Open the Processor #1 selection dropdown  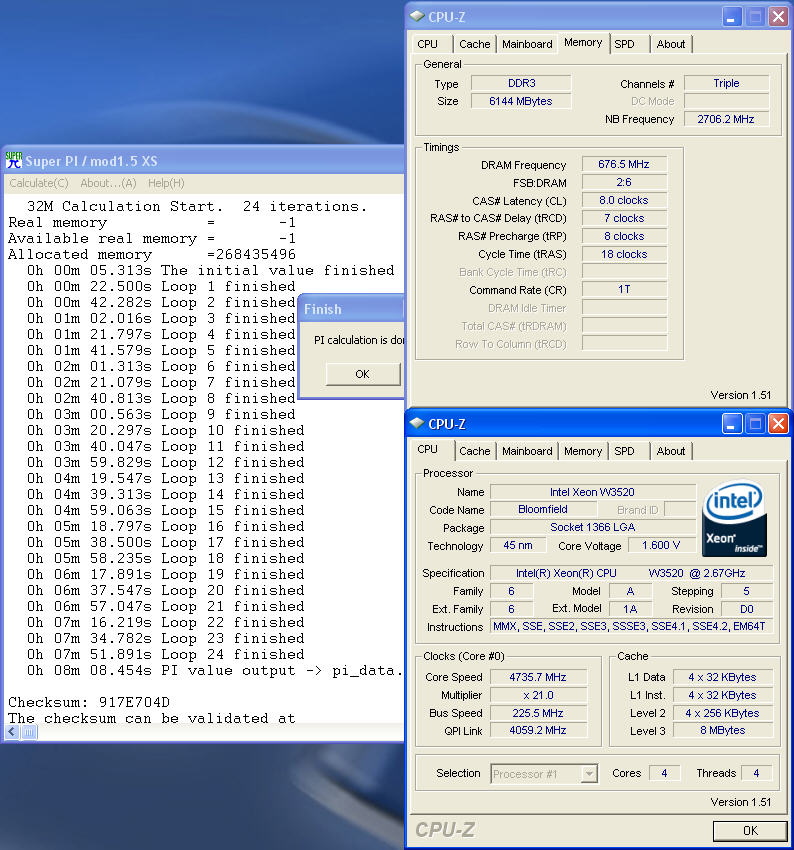click(x=544, y=774)
